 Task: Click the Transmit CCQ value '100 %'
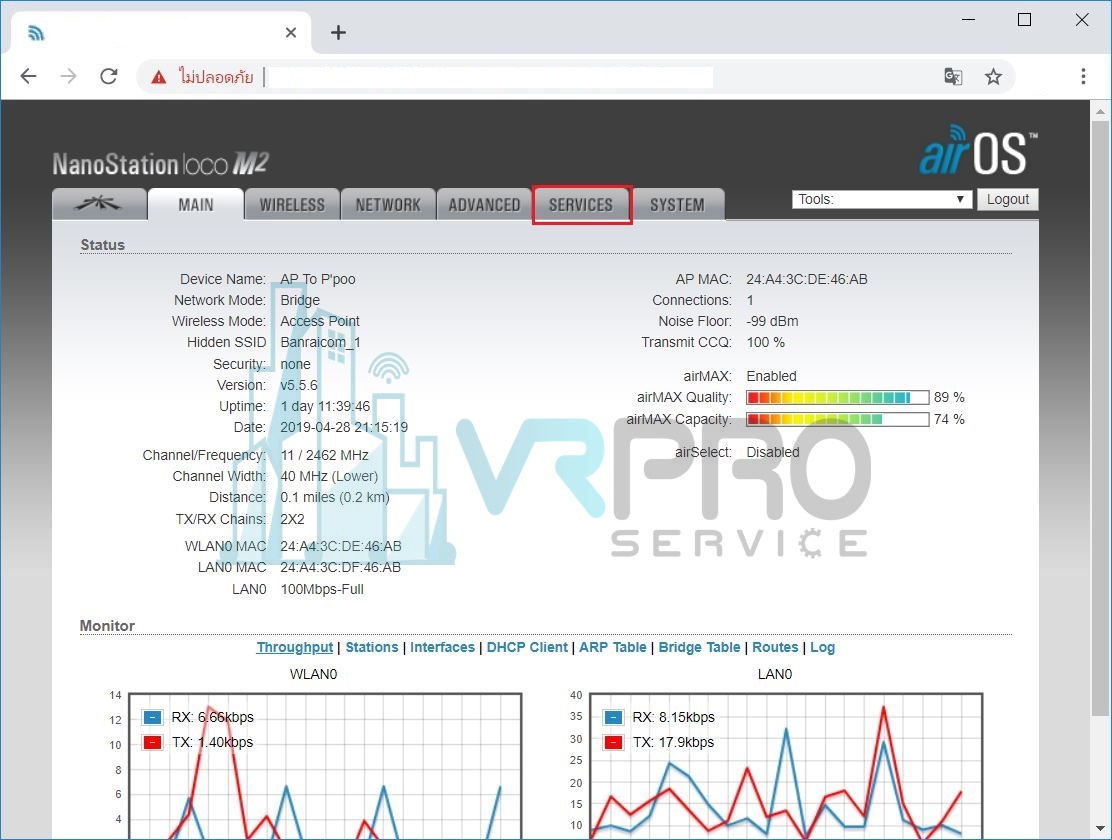coord(766,342)
